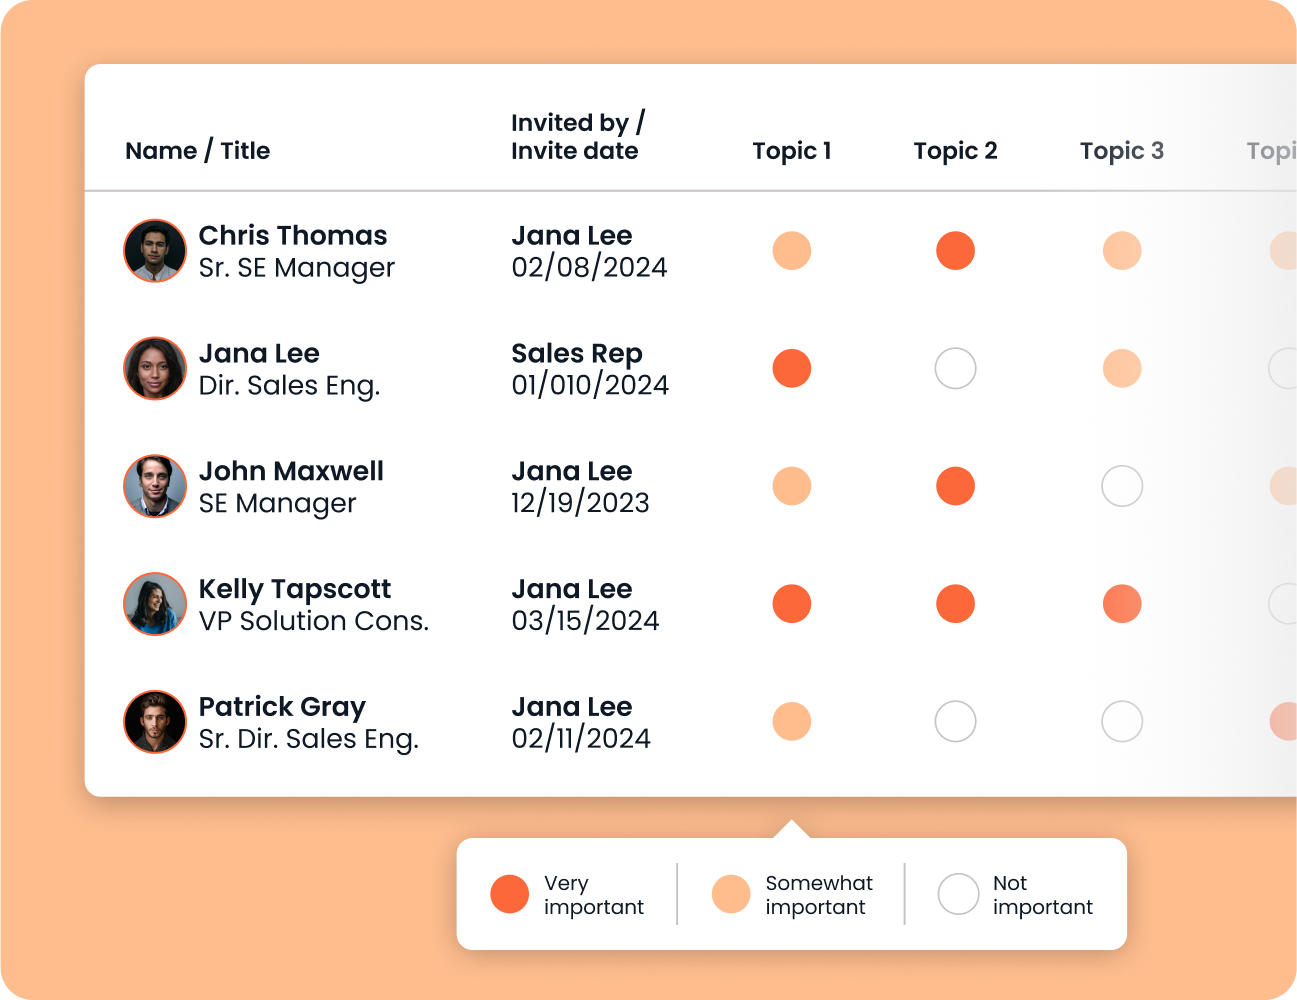Click the Sr. Dir. Sales Eng. title
Viewport: 1297px width, 1000px height.
(x=309, y=739)
